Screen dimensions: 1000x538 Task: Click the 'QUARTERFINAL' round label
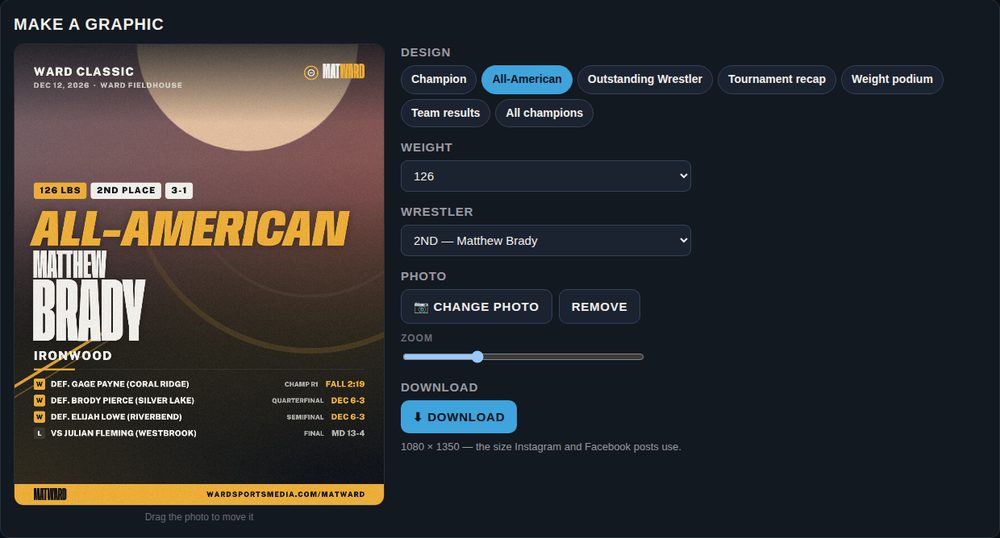coord(298,401)
